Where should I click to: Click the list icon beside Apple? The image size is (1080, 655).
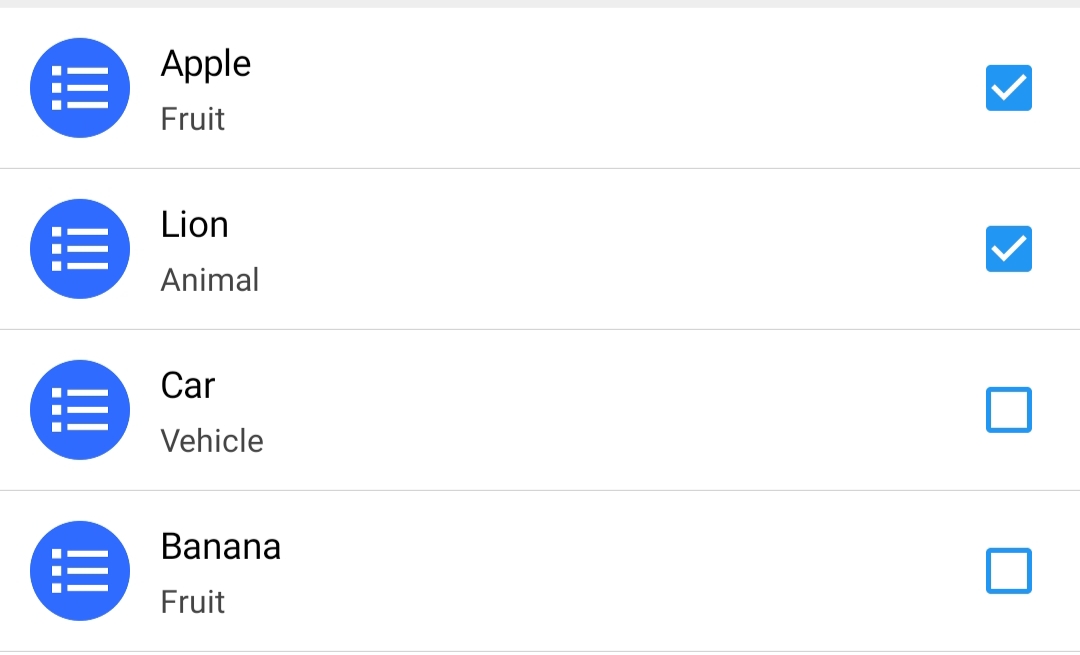(x=80, y=88)
